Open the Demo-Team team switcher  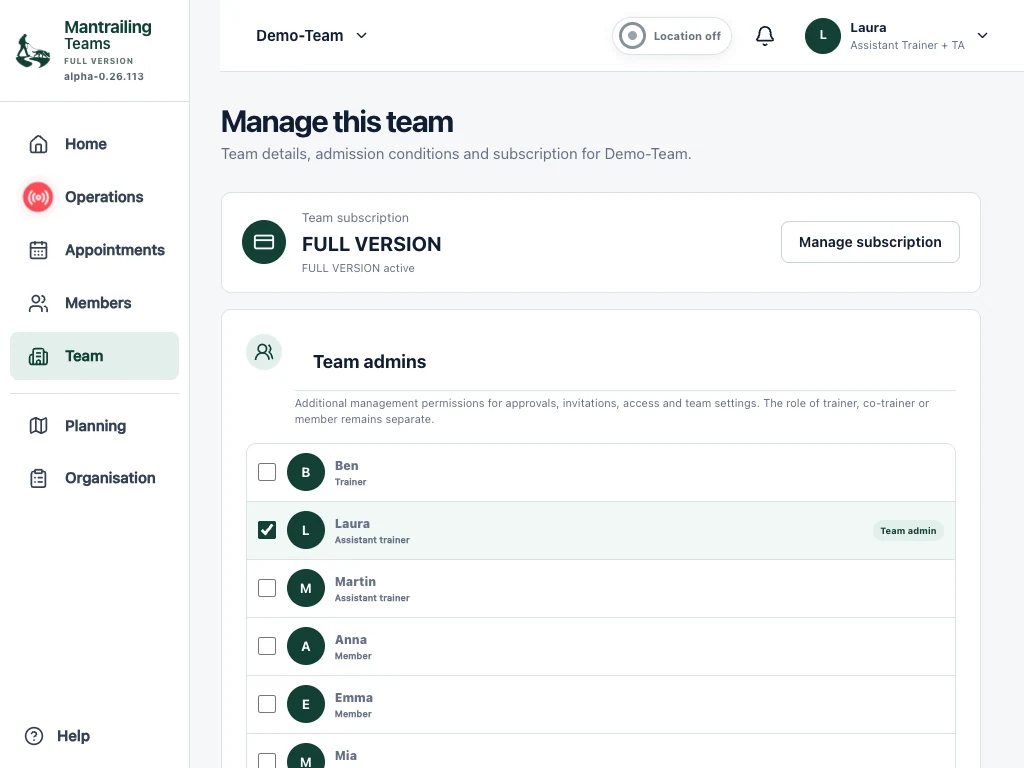[x=312, y=36]
